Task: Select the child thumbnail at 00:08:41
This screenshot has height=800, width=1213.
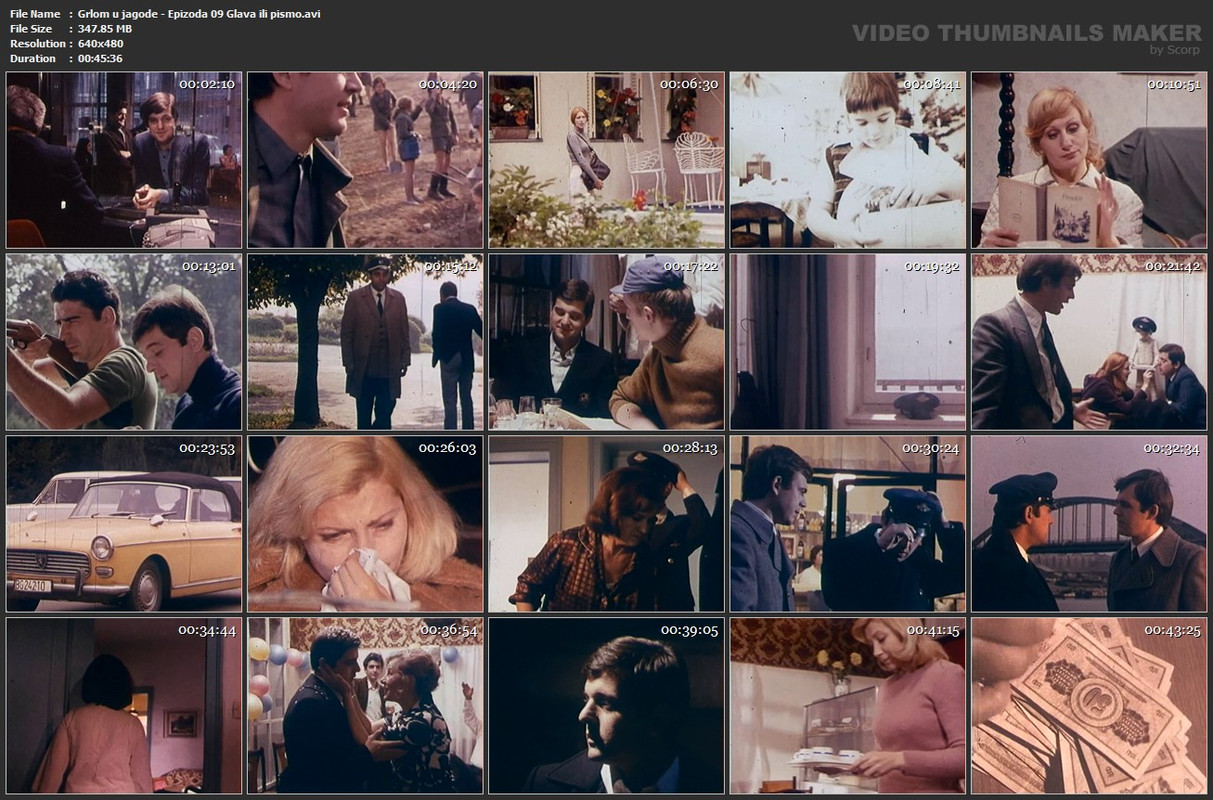Action: [848, 160]
